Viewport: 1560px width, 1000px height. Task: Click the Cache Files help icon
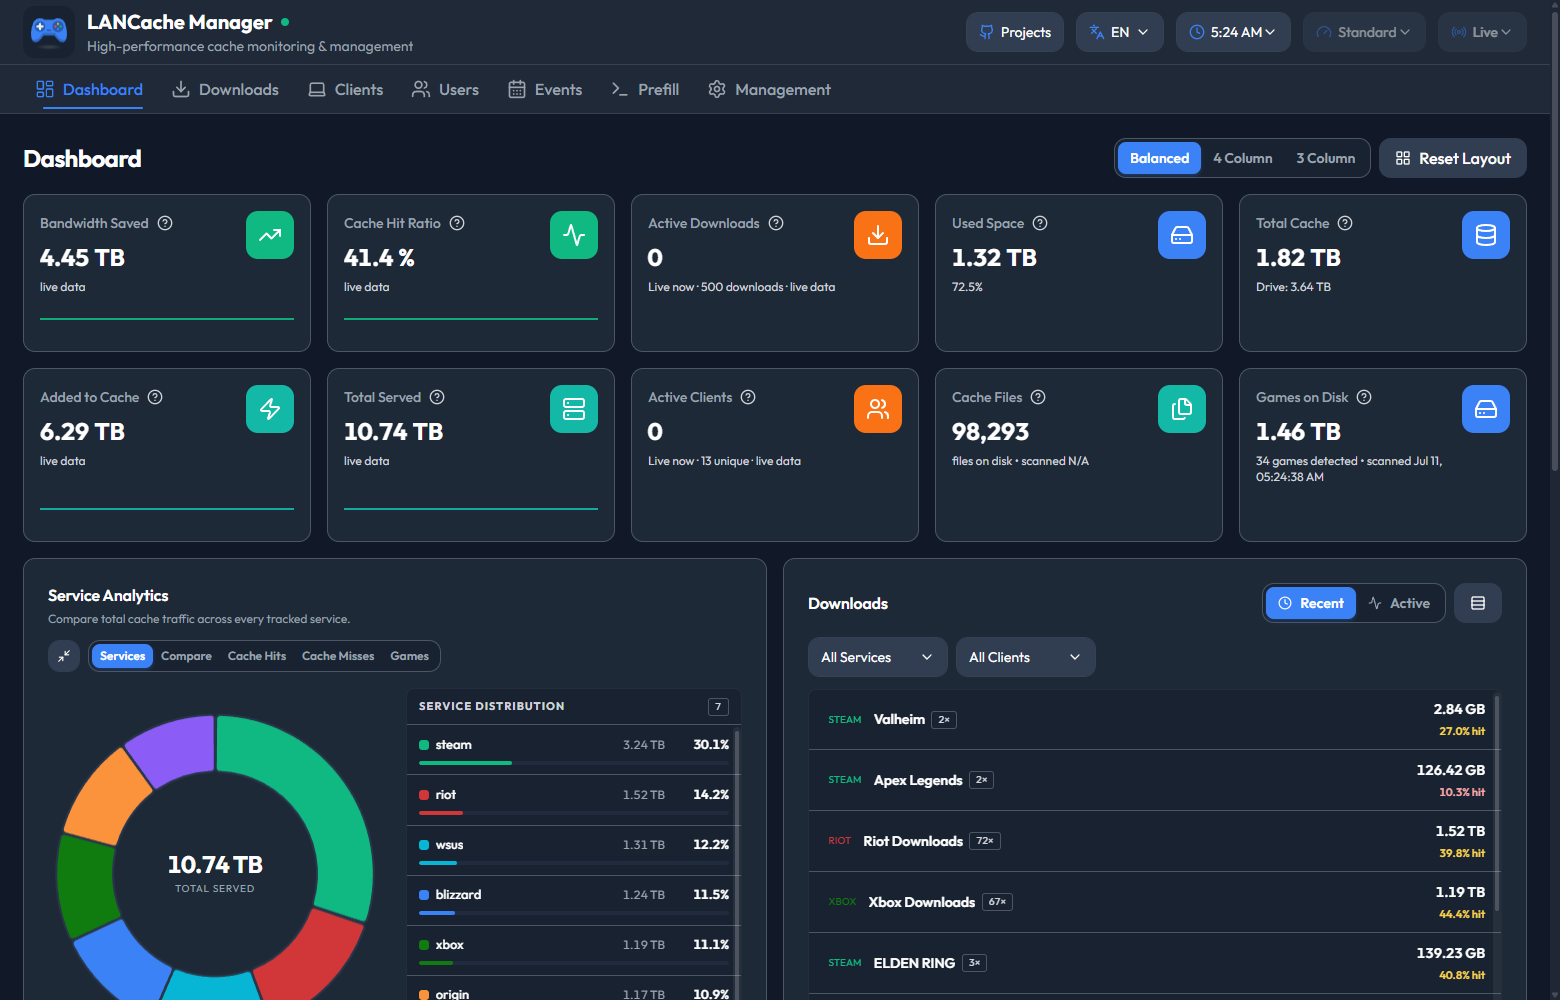[1038, 397]
